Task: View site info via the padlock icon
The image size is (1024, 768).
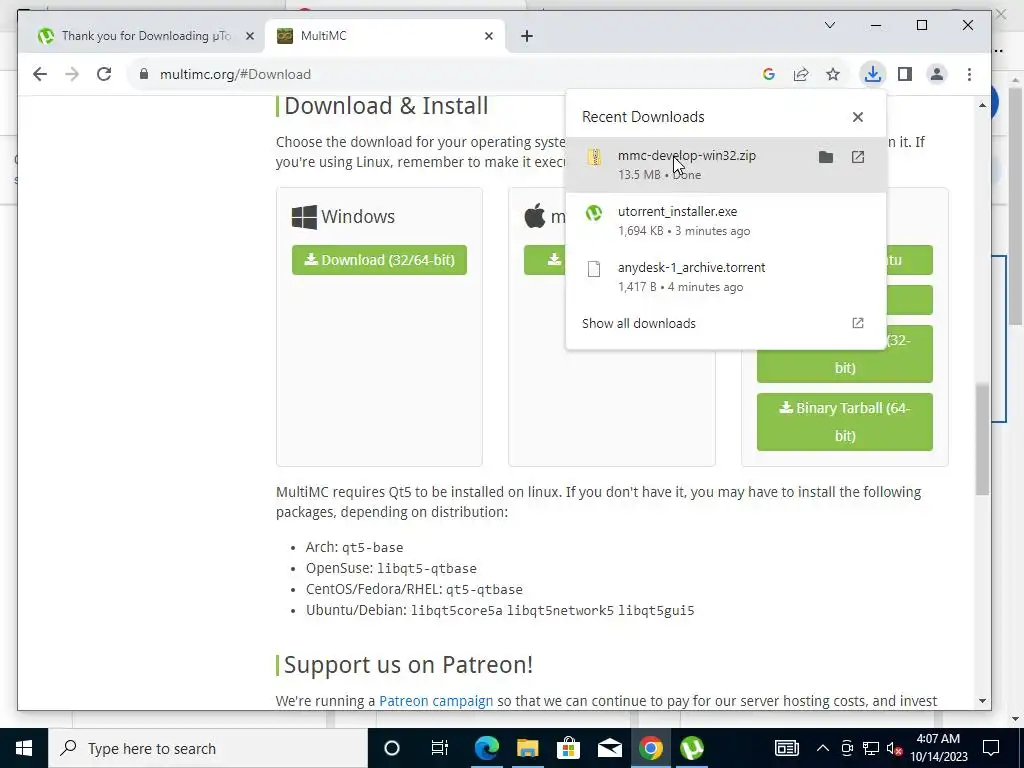Action: click(x=144, y=74)
